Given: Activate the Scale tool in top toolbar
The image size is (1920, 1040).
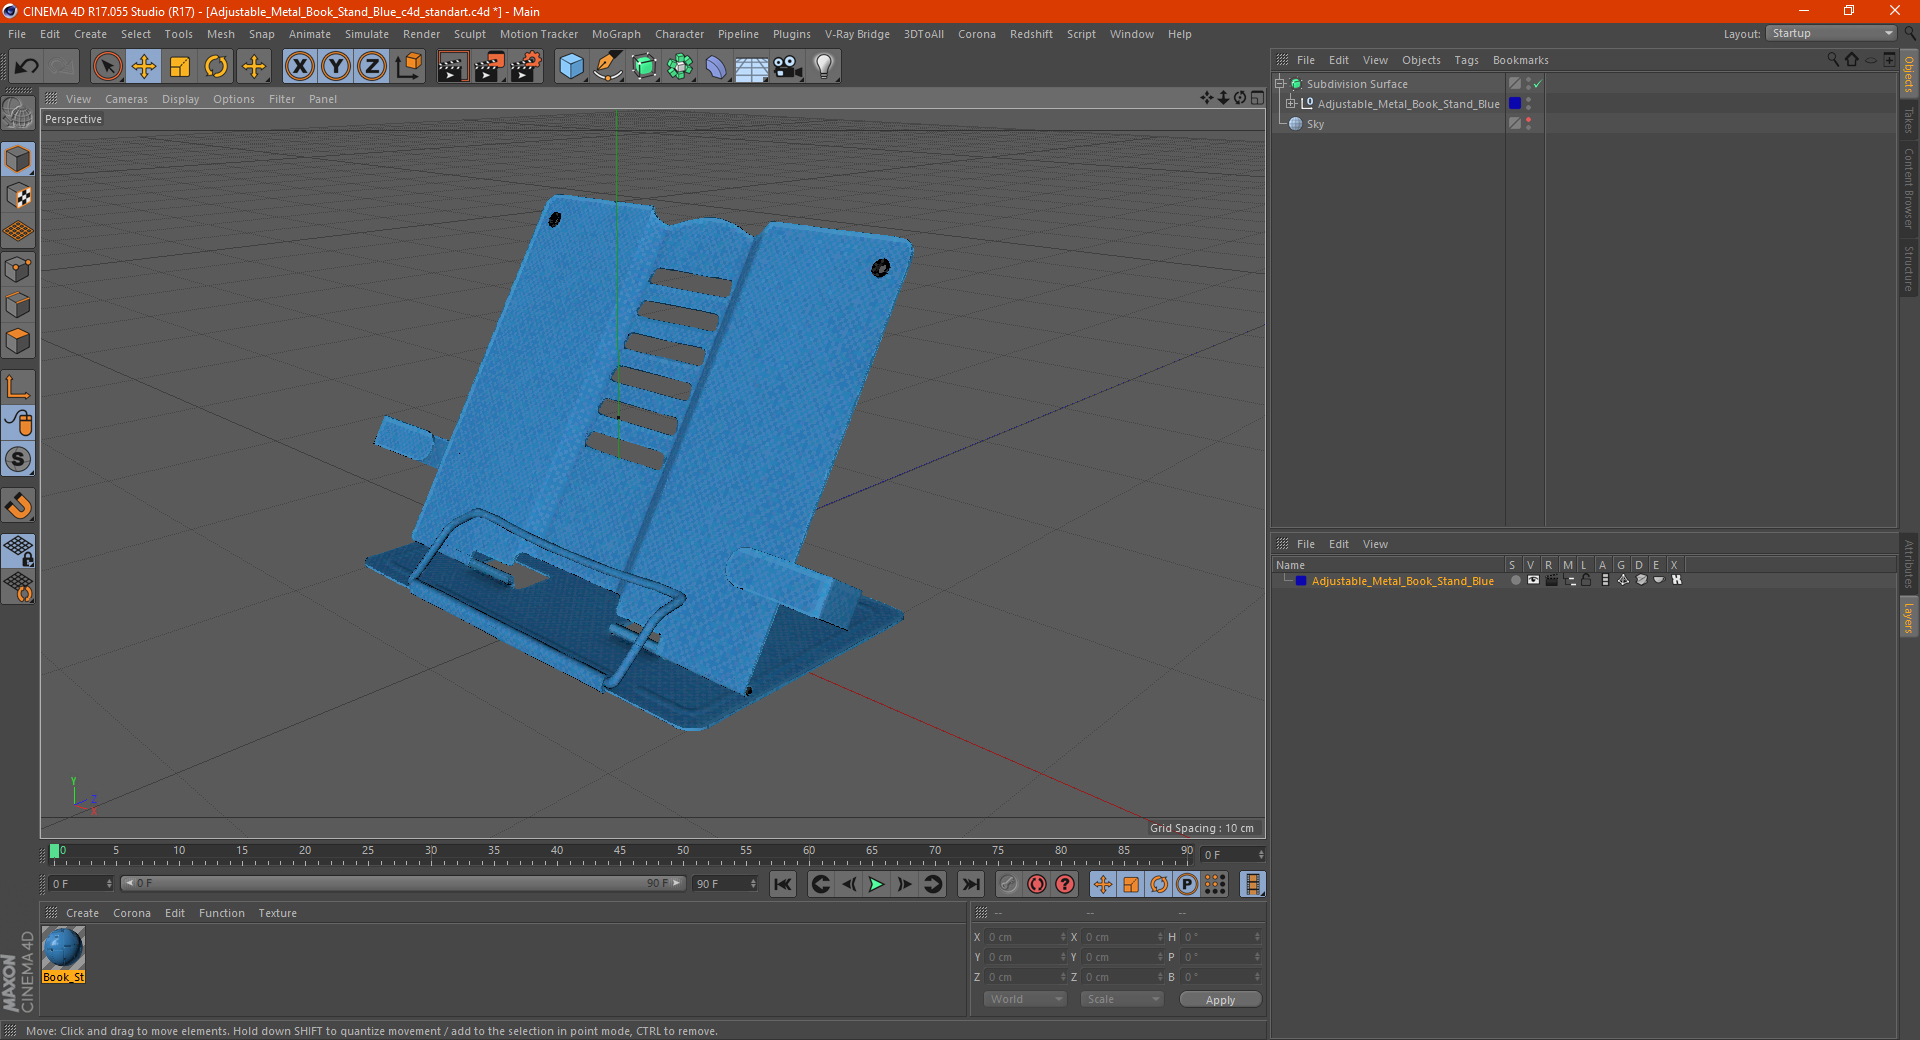Looking at the screenshot, I should click(x=180, y=67).
